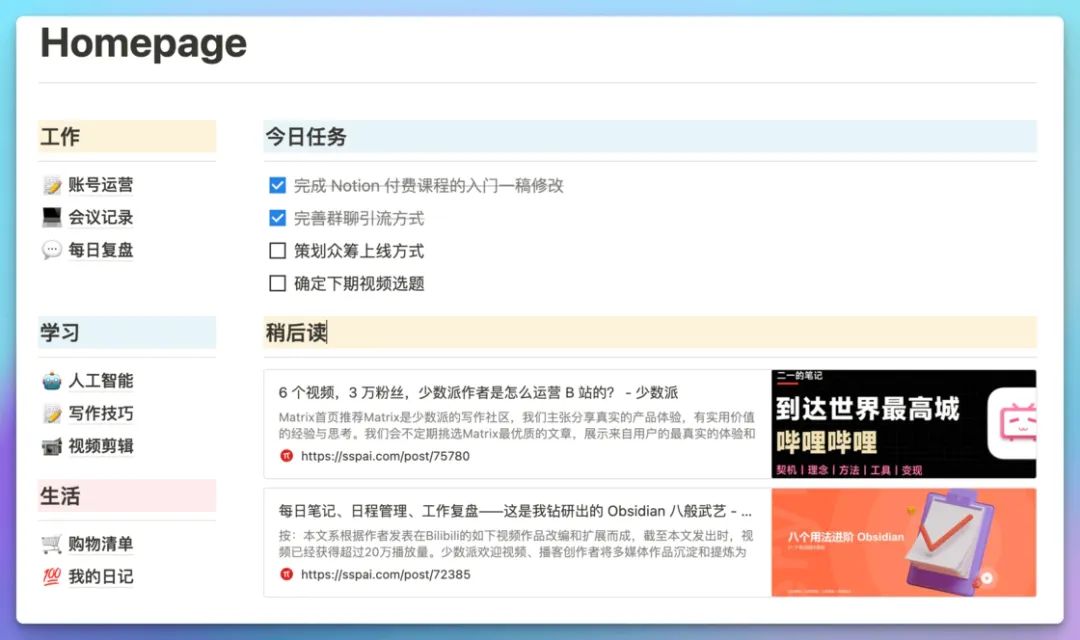This screenshot has width=1080, height=640.
Task: Click the URL https://sspai.com/post/75780
Action: (x=385, y=456)
